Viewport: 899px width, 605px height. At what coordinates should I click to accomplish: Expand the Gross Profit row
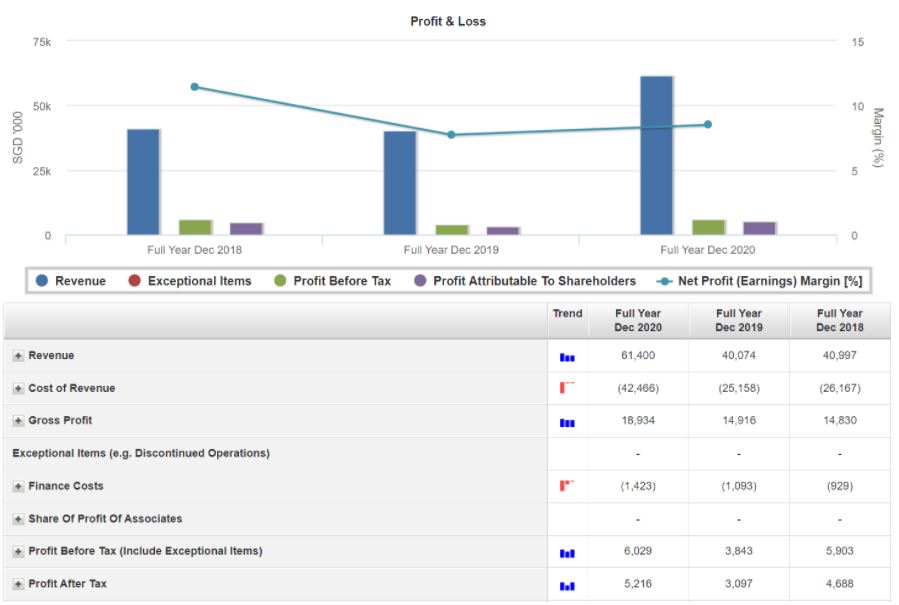click(x=19, y=421)
